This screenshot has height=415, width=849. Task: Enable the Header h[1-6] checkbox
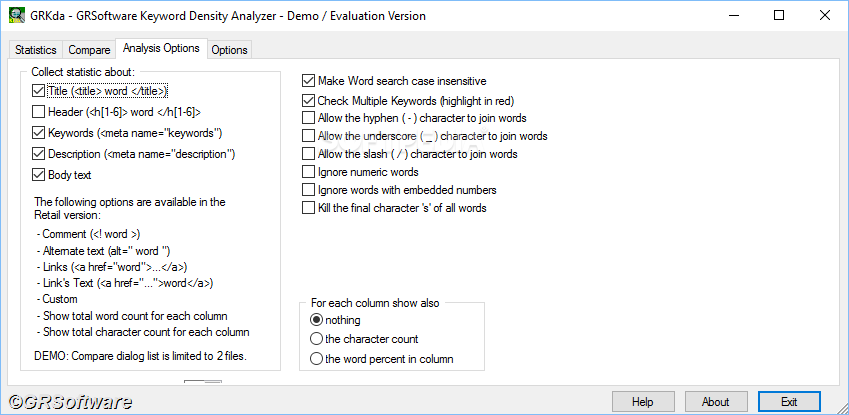click(x=38, y=112)
